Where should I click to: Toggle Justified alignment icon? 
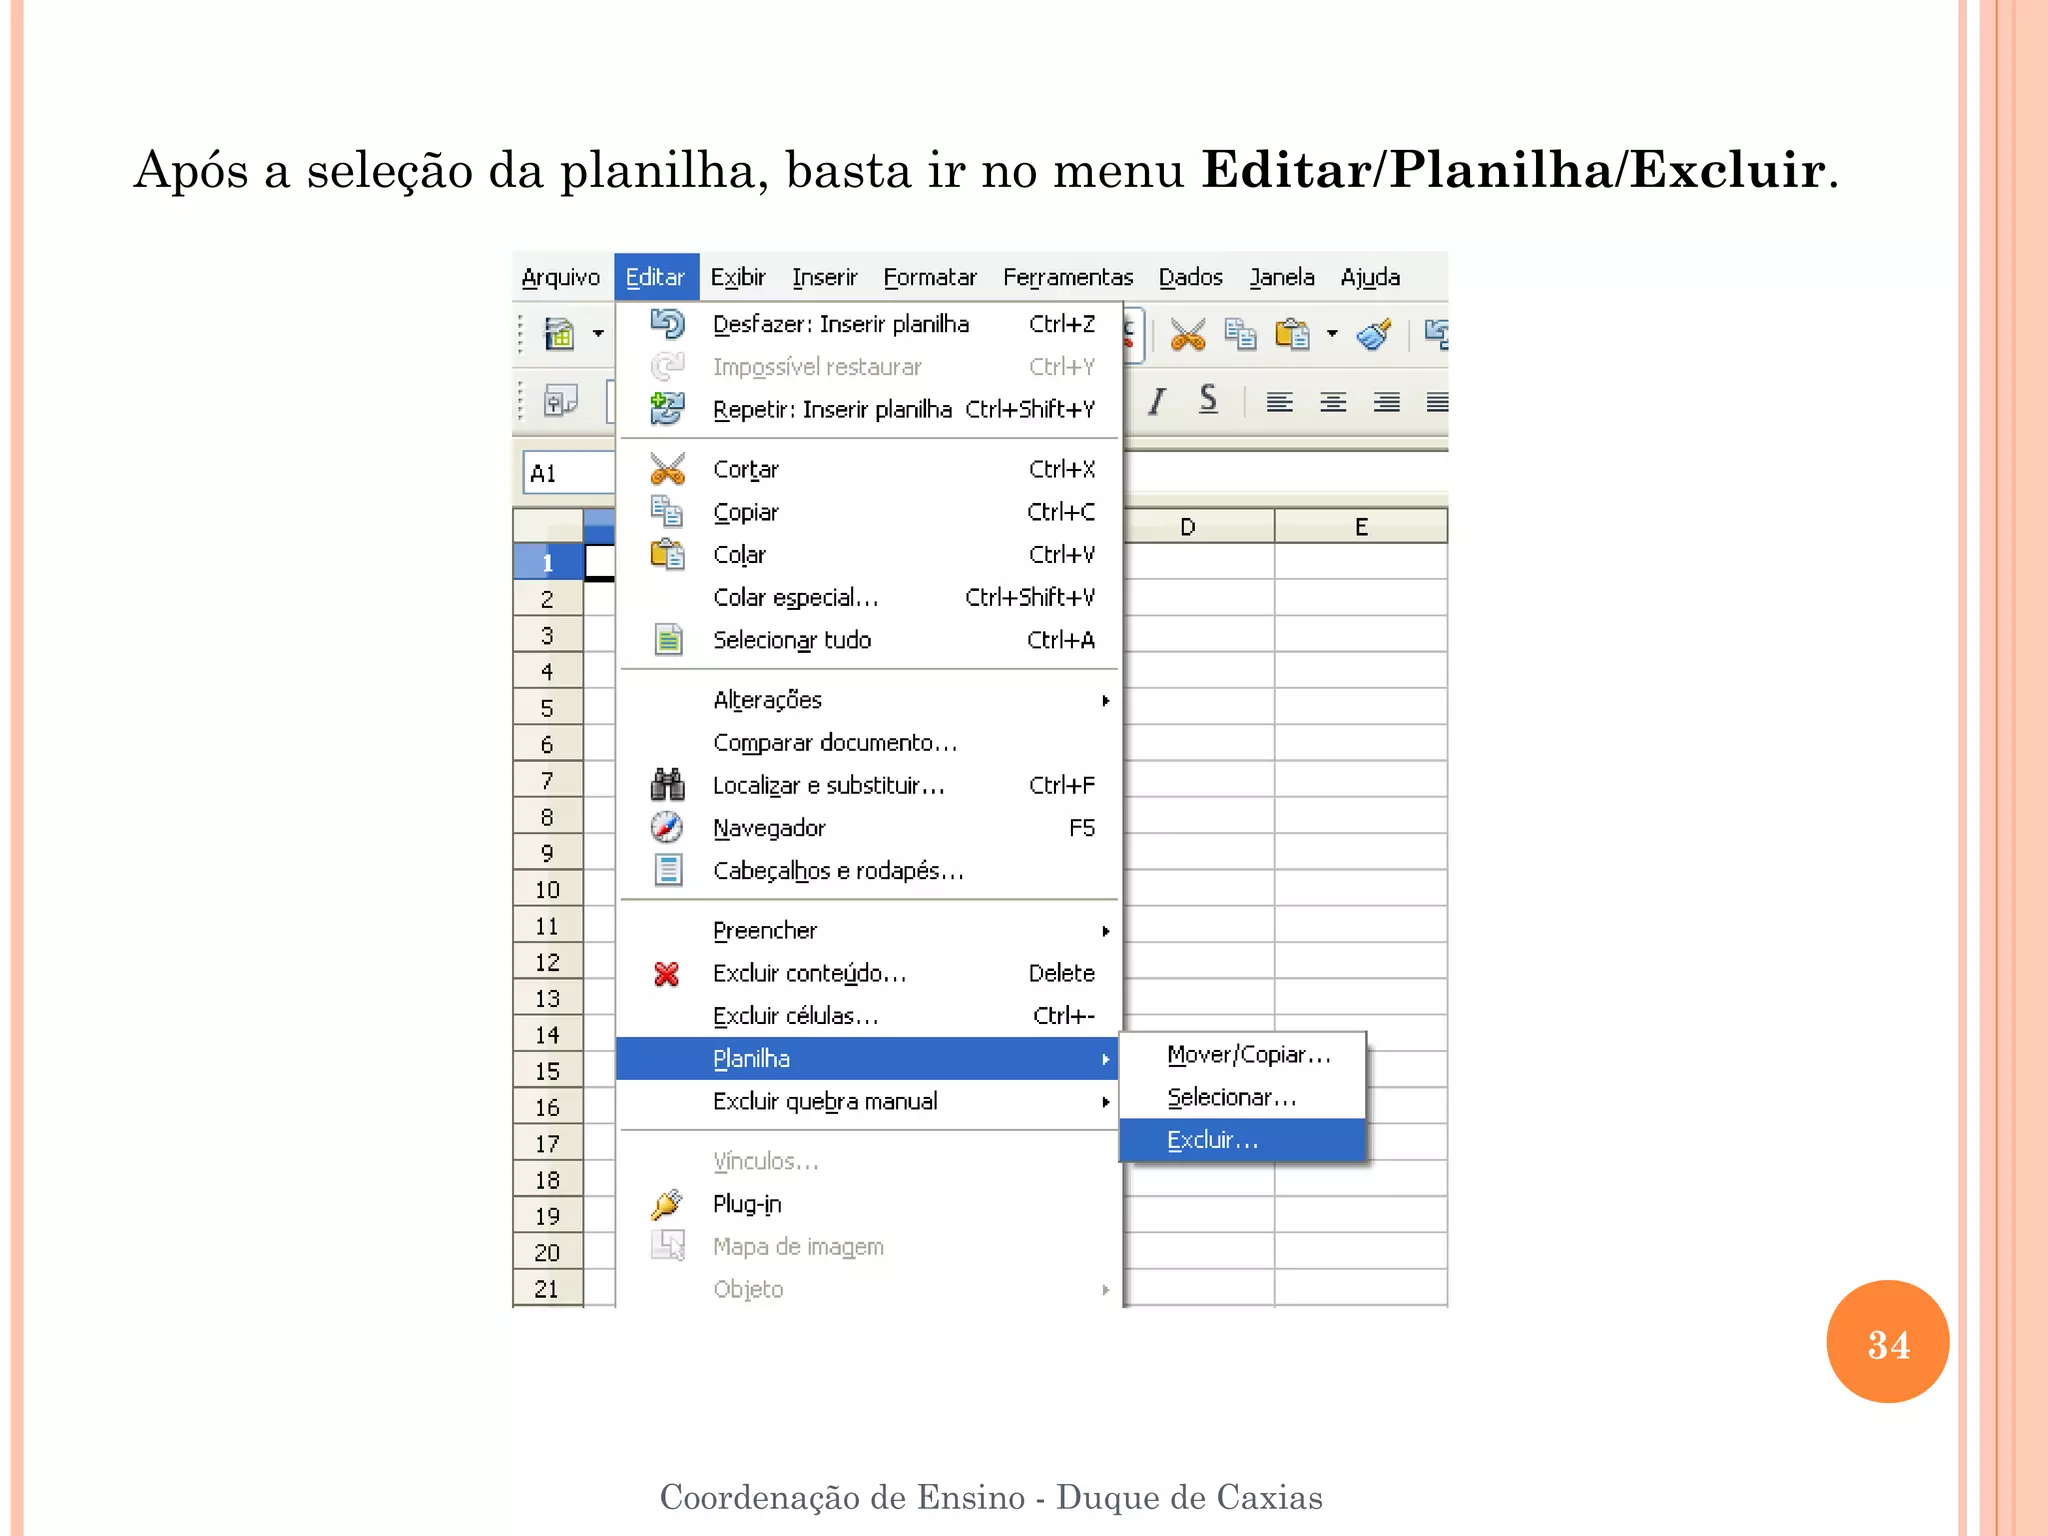point(1437,402)
